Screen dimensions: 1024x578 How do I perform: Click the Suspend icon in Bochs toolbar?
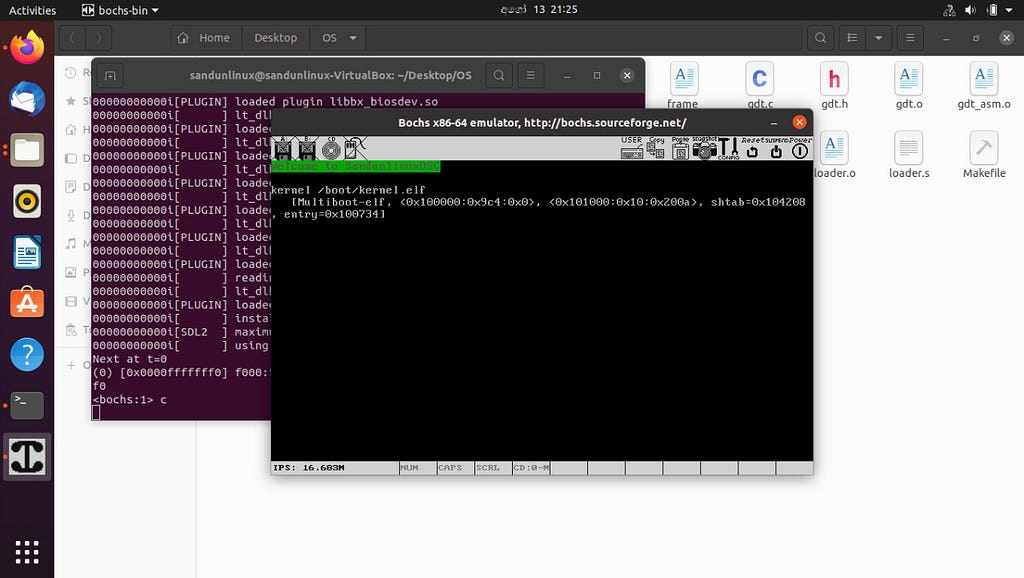click(776, 149)
